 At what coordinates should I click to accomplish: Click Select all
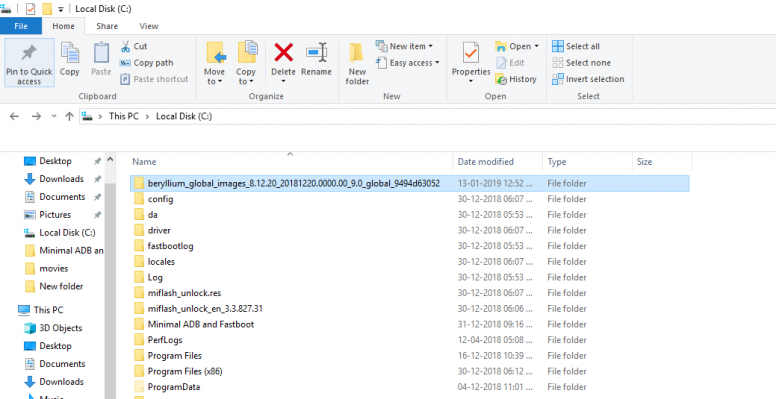tap(576, 46)
